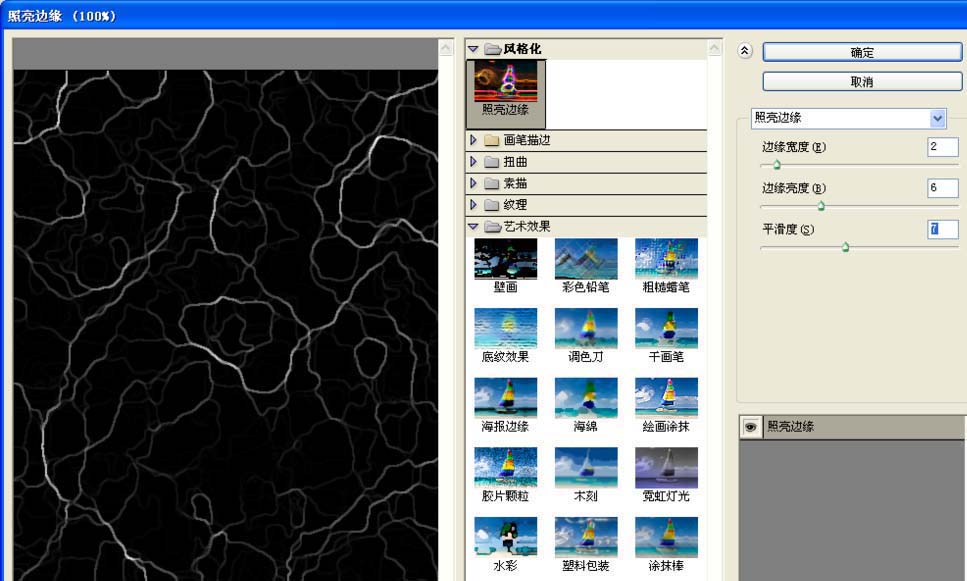Select the 照亮边缘 thumbnail under 风格化
The image size is (967, 581).
[506, 89]
